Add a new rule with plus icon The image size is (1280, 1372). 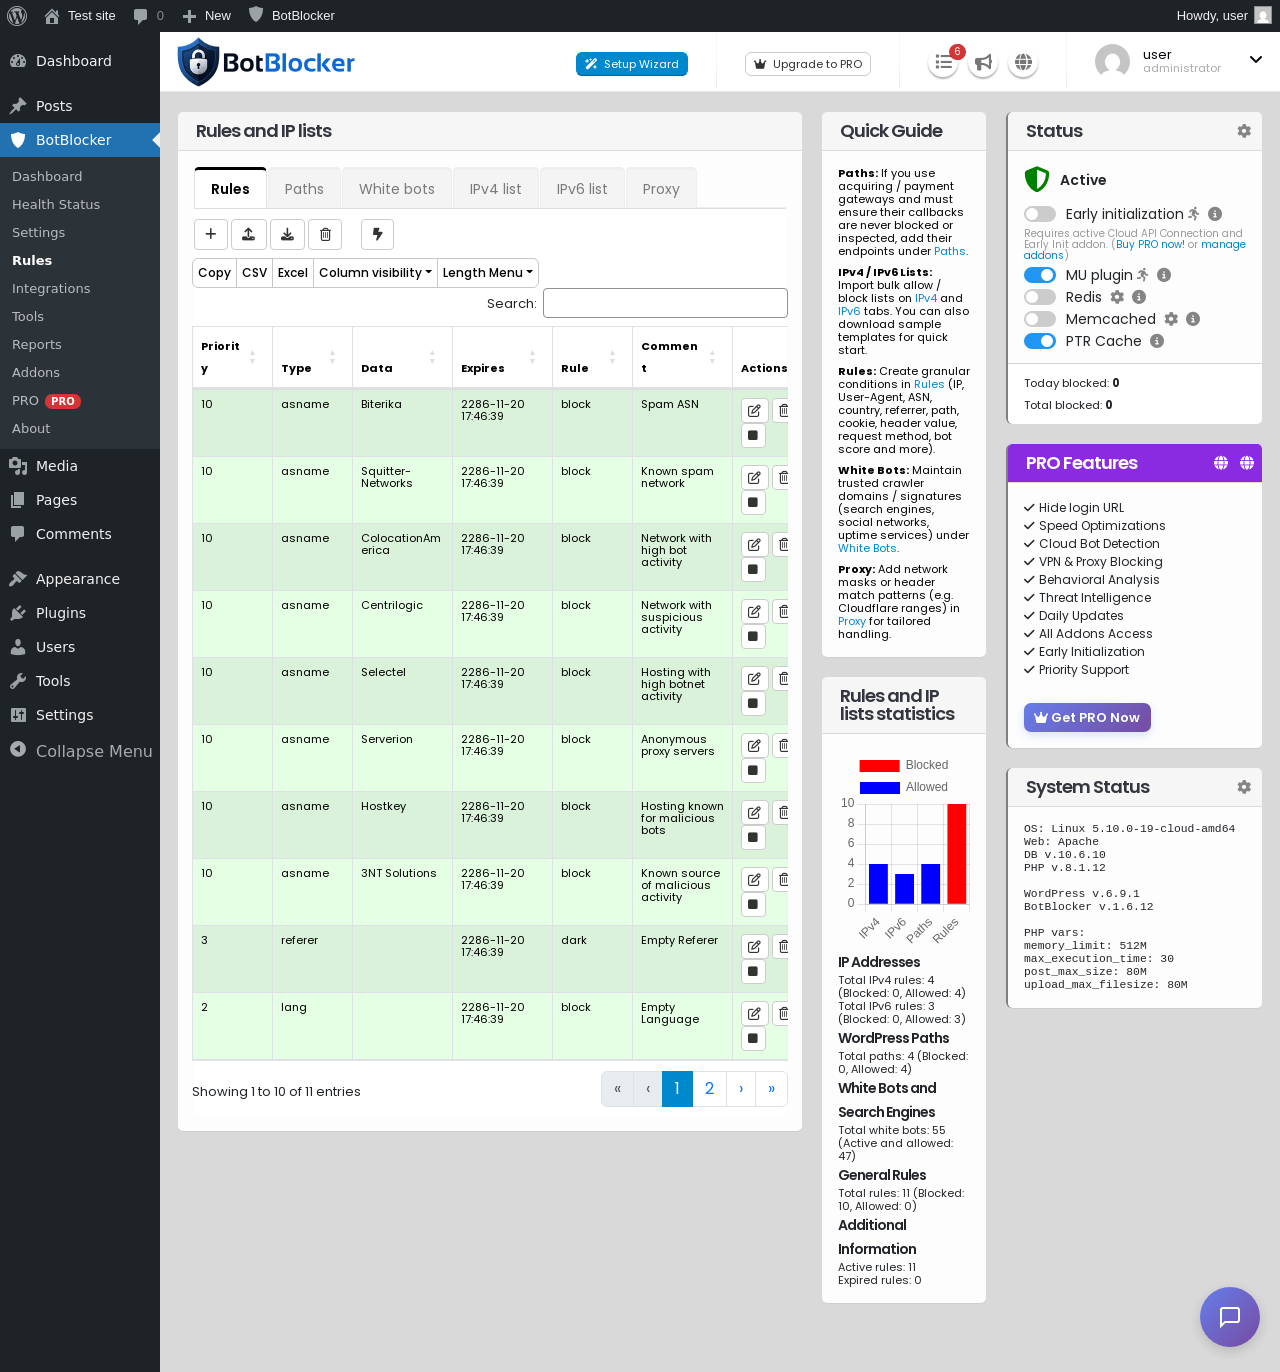(x=211, y=234)
